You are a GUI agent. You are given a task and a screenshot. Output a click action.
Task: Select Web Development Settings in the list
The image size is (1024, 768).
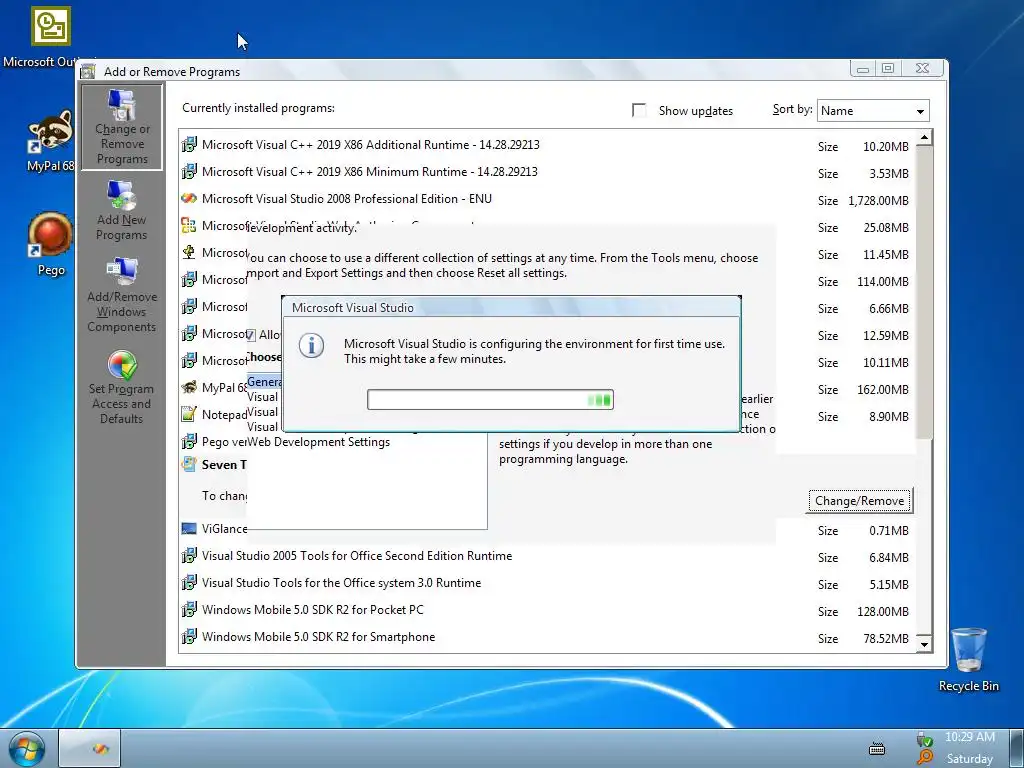(x=319, y=442)
